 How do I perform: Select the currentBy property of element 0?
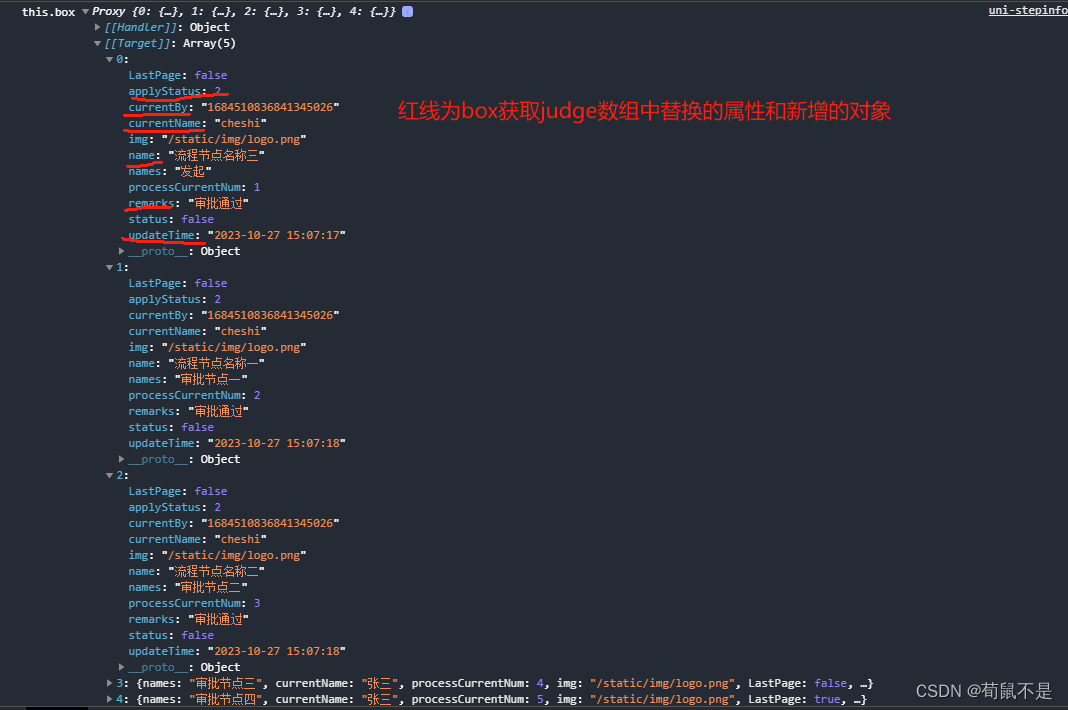click(x=158, y=107)
